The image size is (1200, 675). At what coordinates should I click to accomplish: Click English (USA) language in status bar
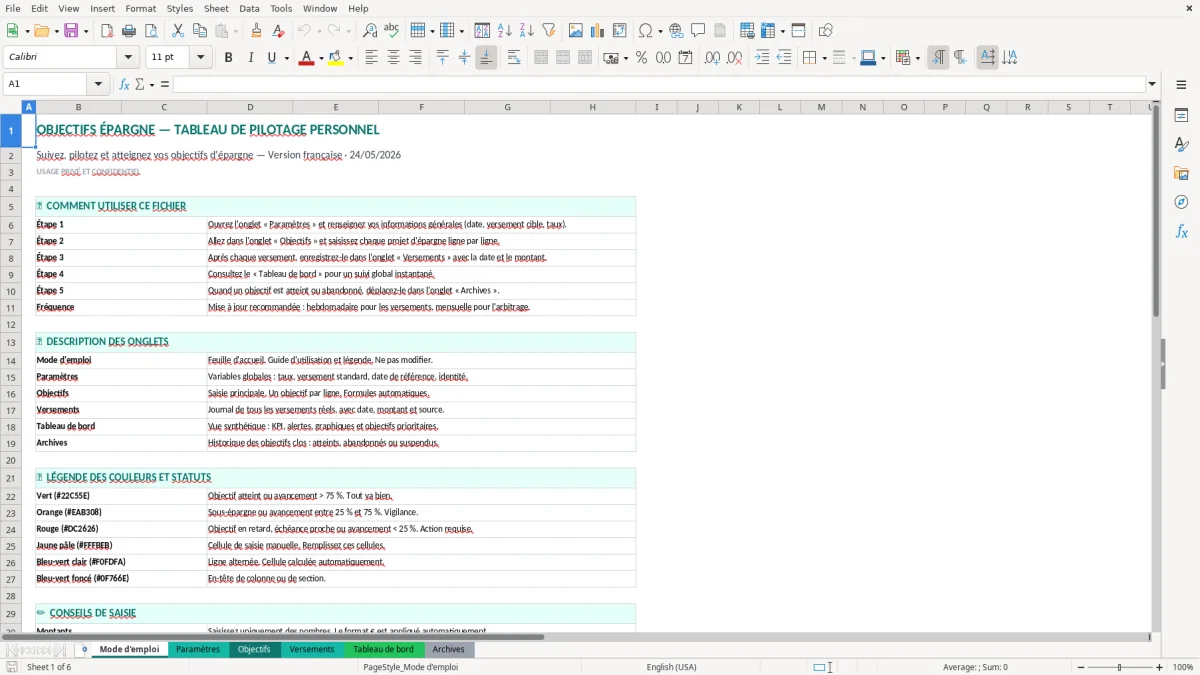671,667
